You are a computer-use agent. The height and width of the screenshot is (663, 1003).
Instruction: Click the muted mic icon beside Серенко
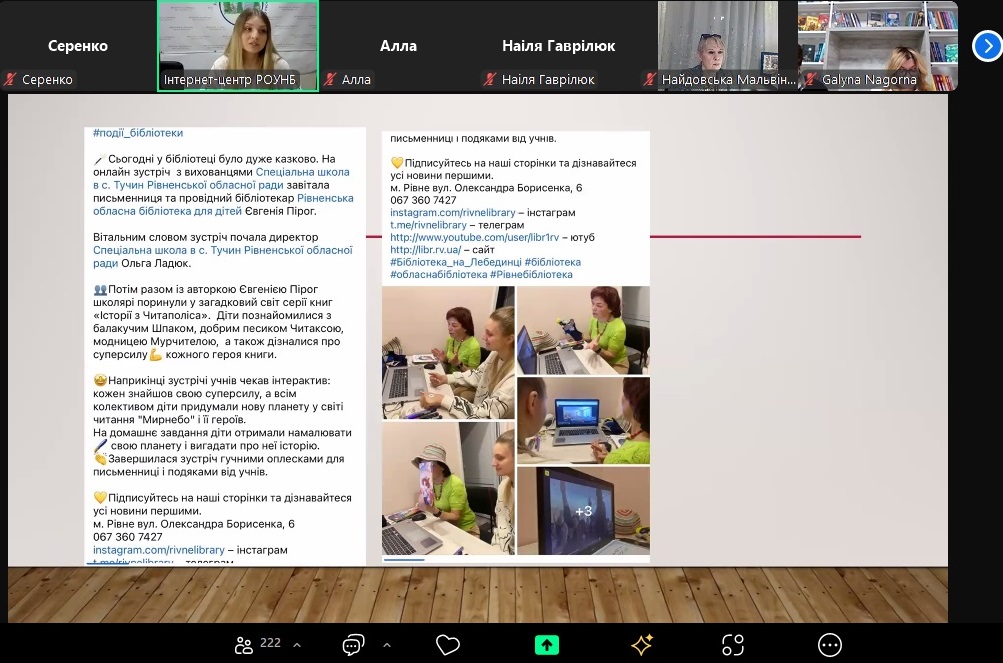pos(11,80)
